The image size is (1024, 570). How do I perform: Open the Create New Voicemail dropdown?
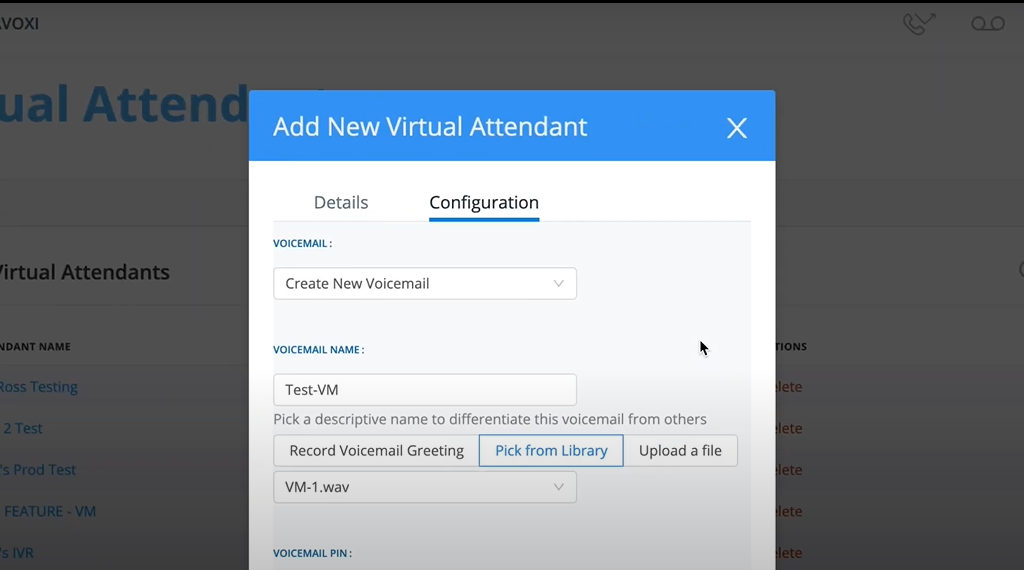click(x=425, y=283)
